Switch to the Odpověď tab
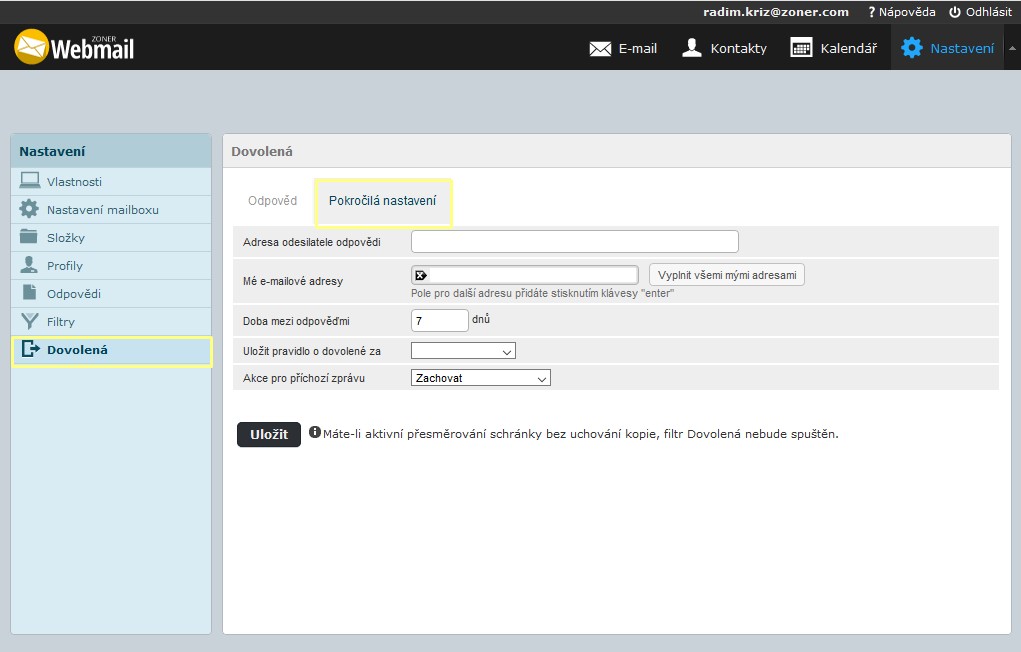Viewport: 1021px width, 652px height. pyautogui.click(x=272, y=201)
